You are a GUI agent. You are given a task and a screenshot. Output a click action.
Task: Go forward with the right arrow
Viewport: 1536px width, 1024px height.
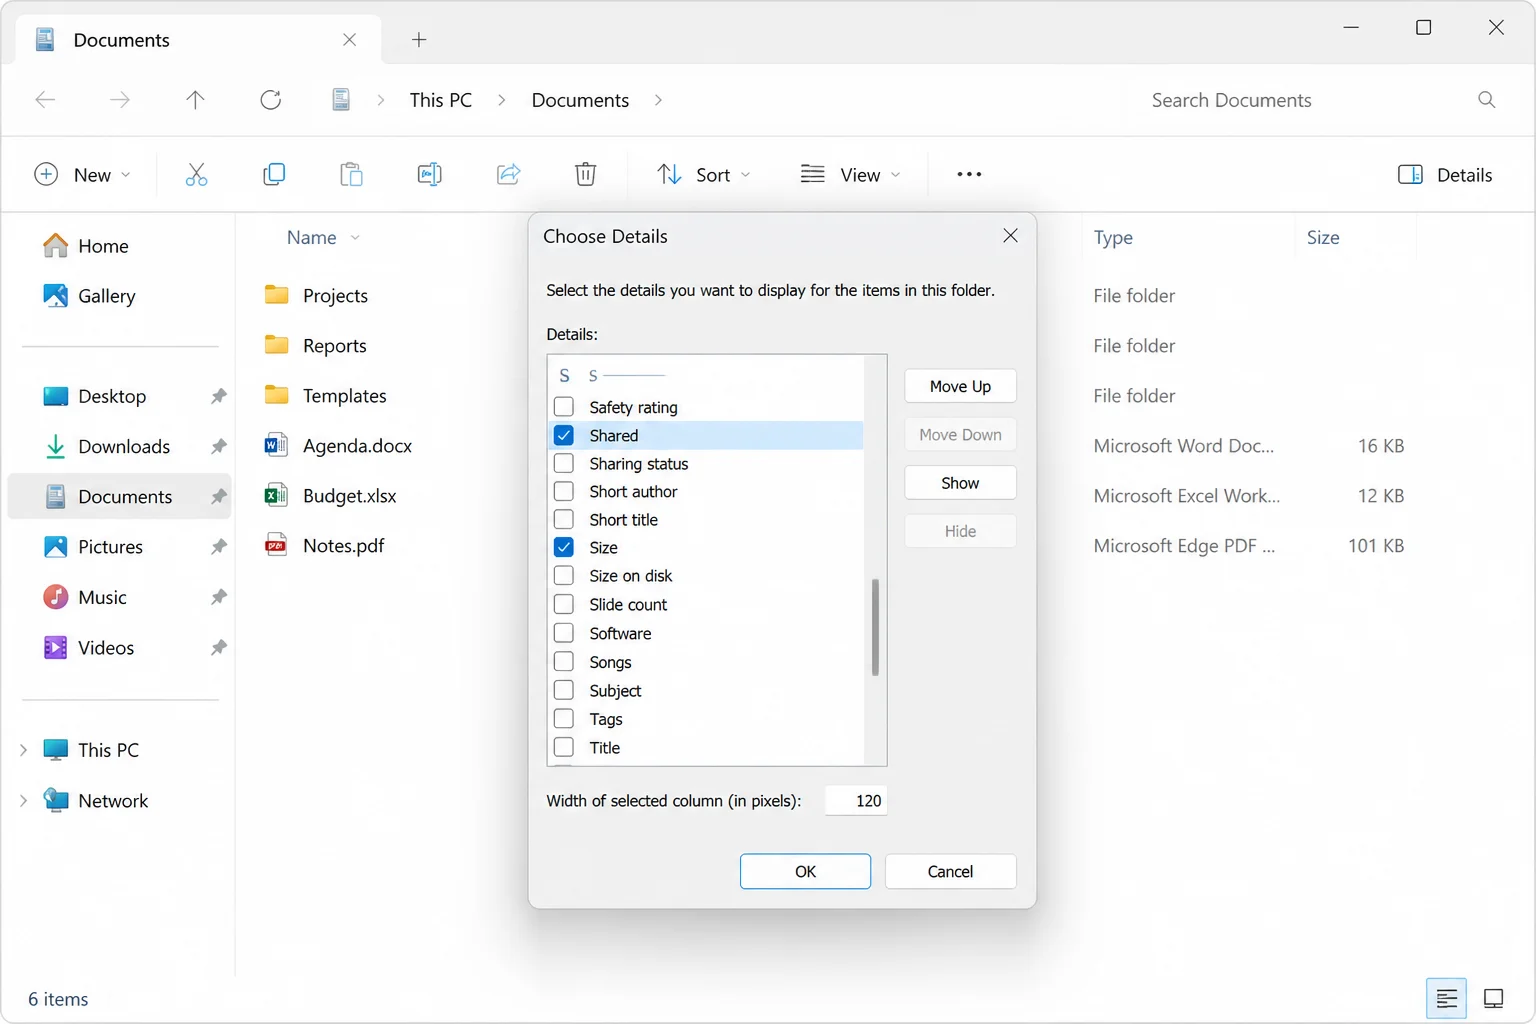(120, 100)
